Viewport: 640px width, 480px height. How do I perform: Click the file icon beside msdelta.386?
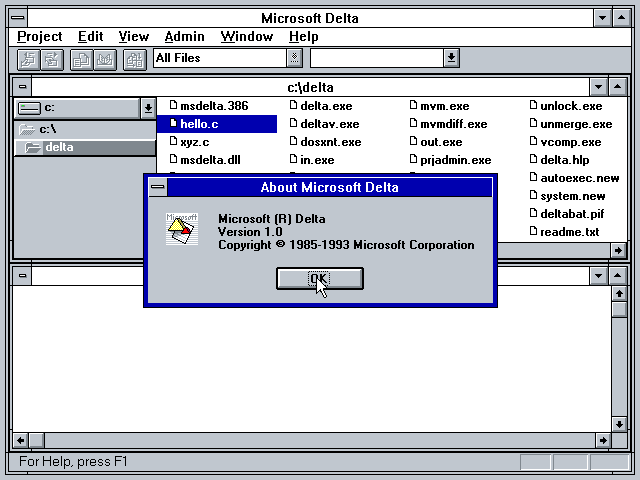click(173, 105)
